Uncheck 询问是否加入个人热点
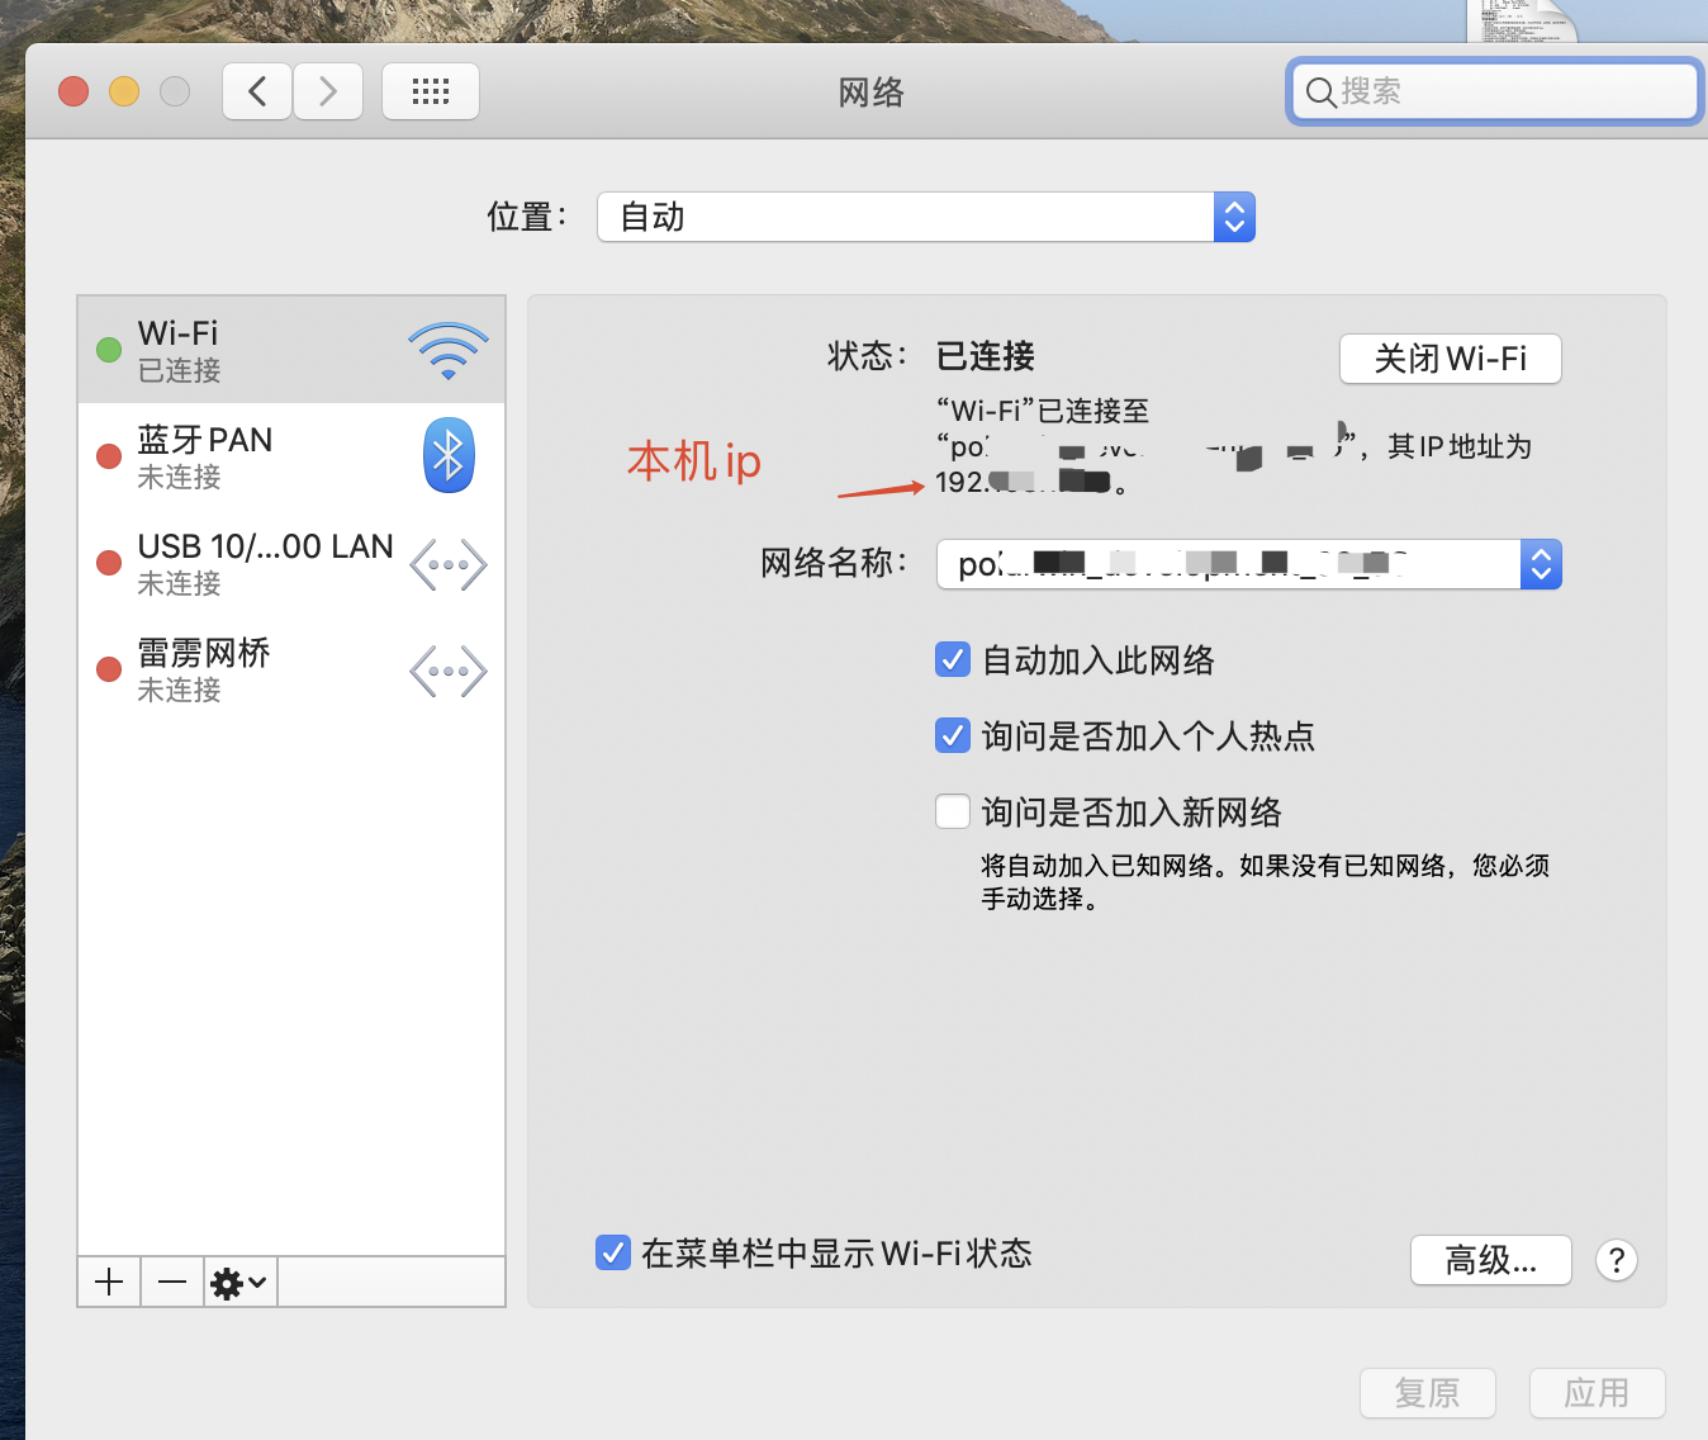Viewport: 1708px width, 1440px height. tap(952, 736)
